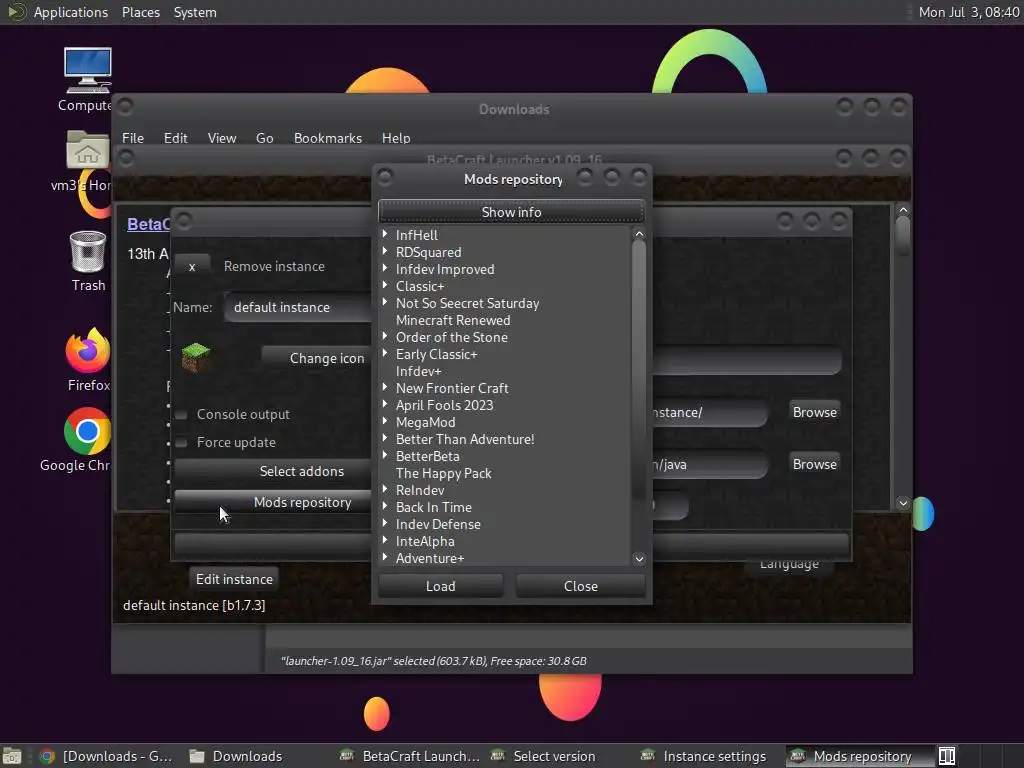
Task: Open the Computer desktop icon
Action: [88, 71]
